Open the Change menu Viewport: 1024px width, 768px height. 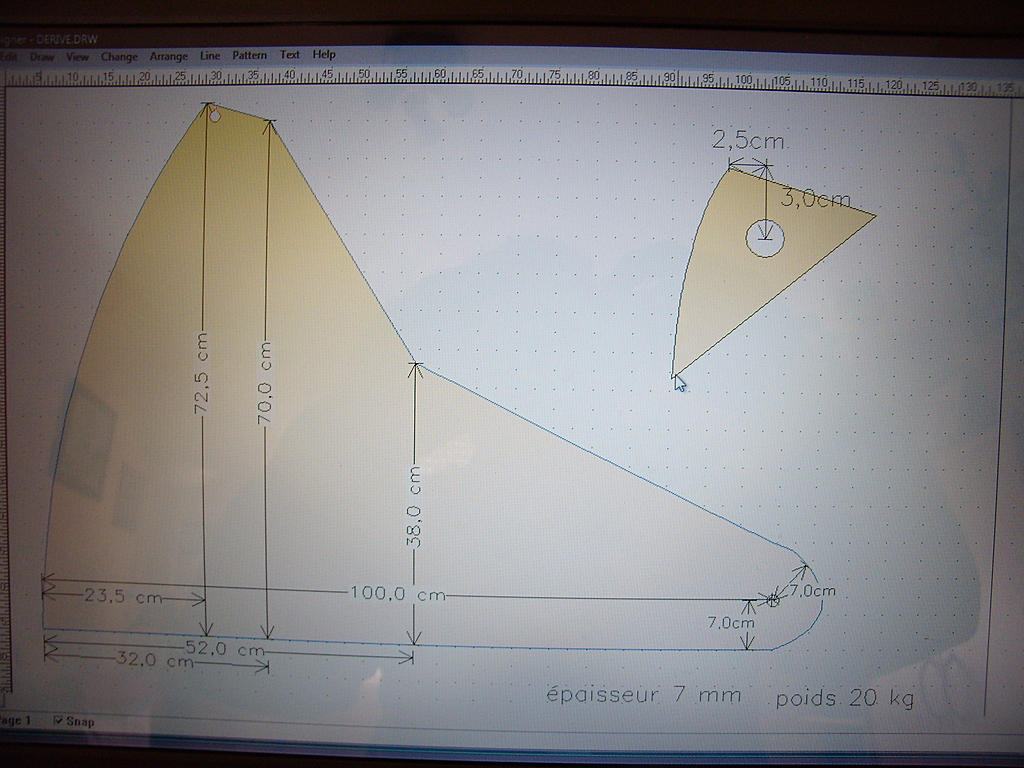pos(119,57)
